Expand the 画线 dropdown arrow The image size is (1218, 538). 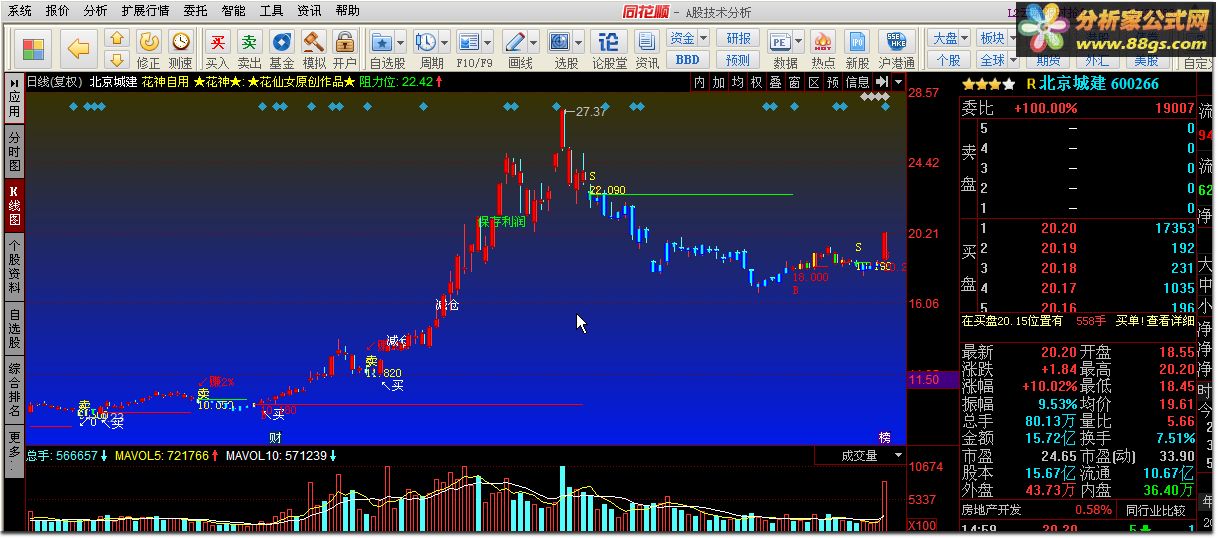click(x=534, y=43)
